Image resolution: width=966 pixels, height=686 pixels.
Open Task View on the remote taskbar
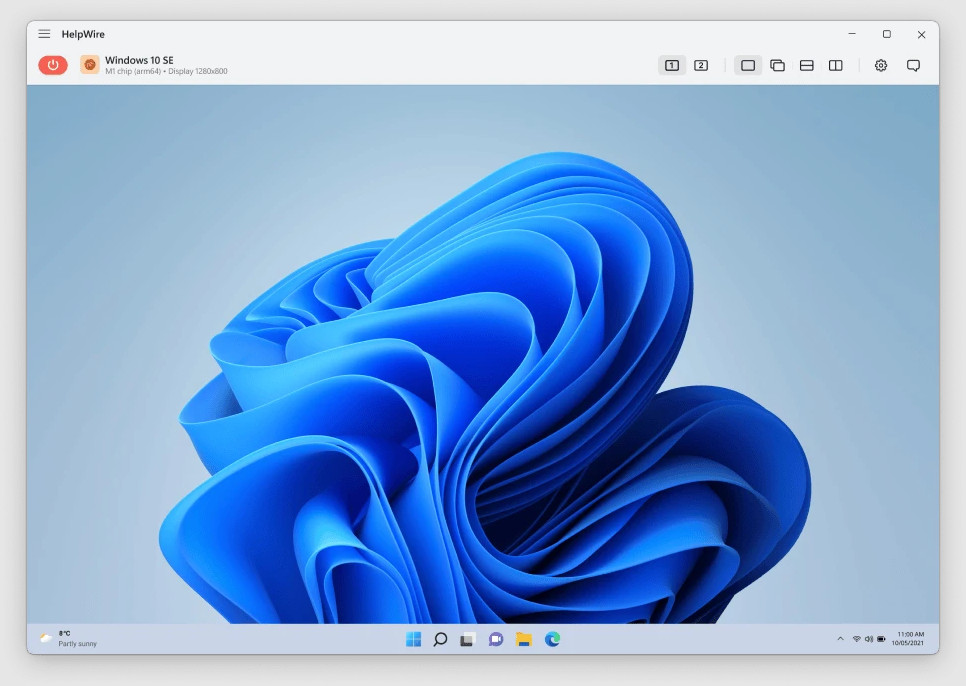(468, 640)
